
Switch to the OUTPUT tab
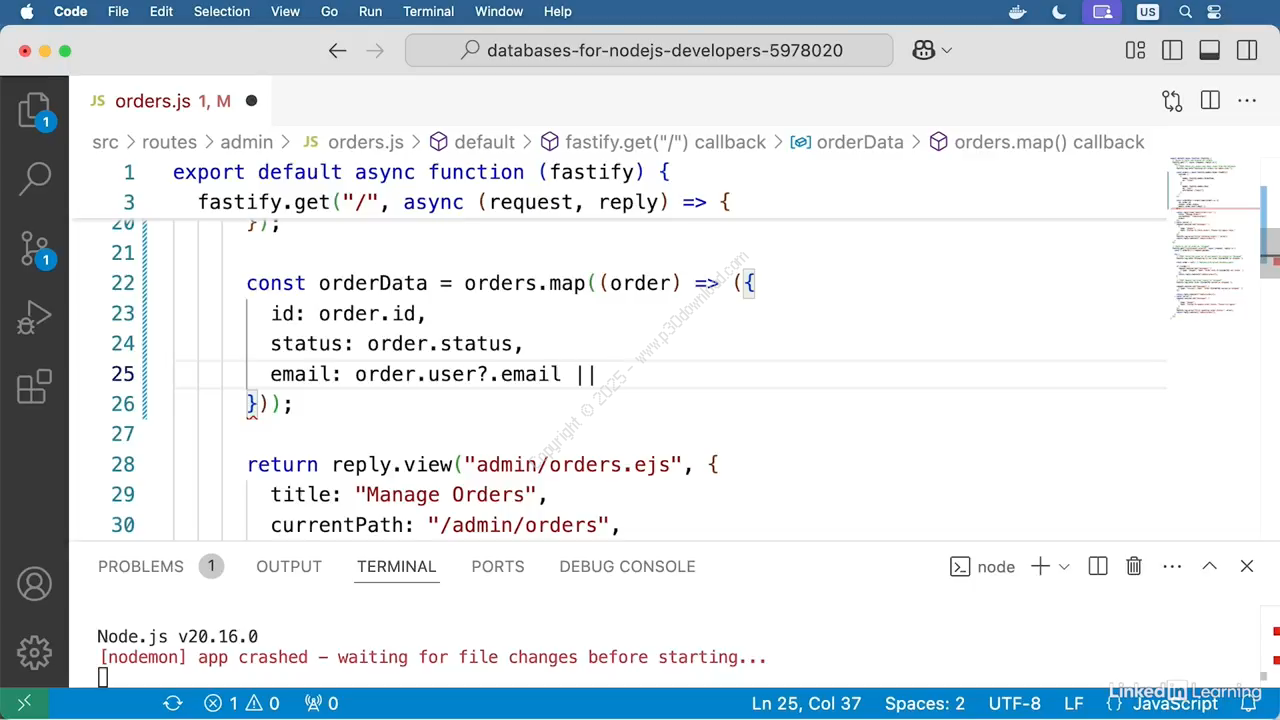[289, 566]
